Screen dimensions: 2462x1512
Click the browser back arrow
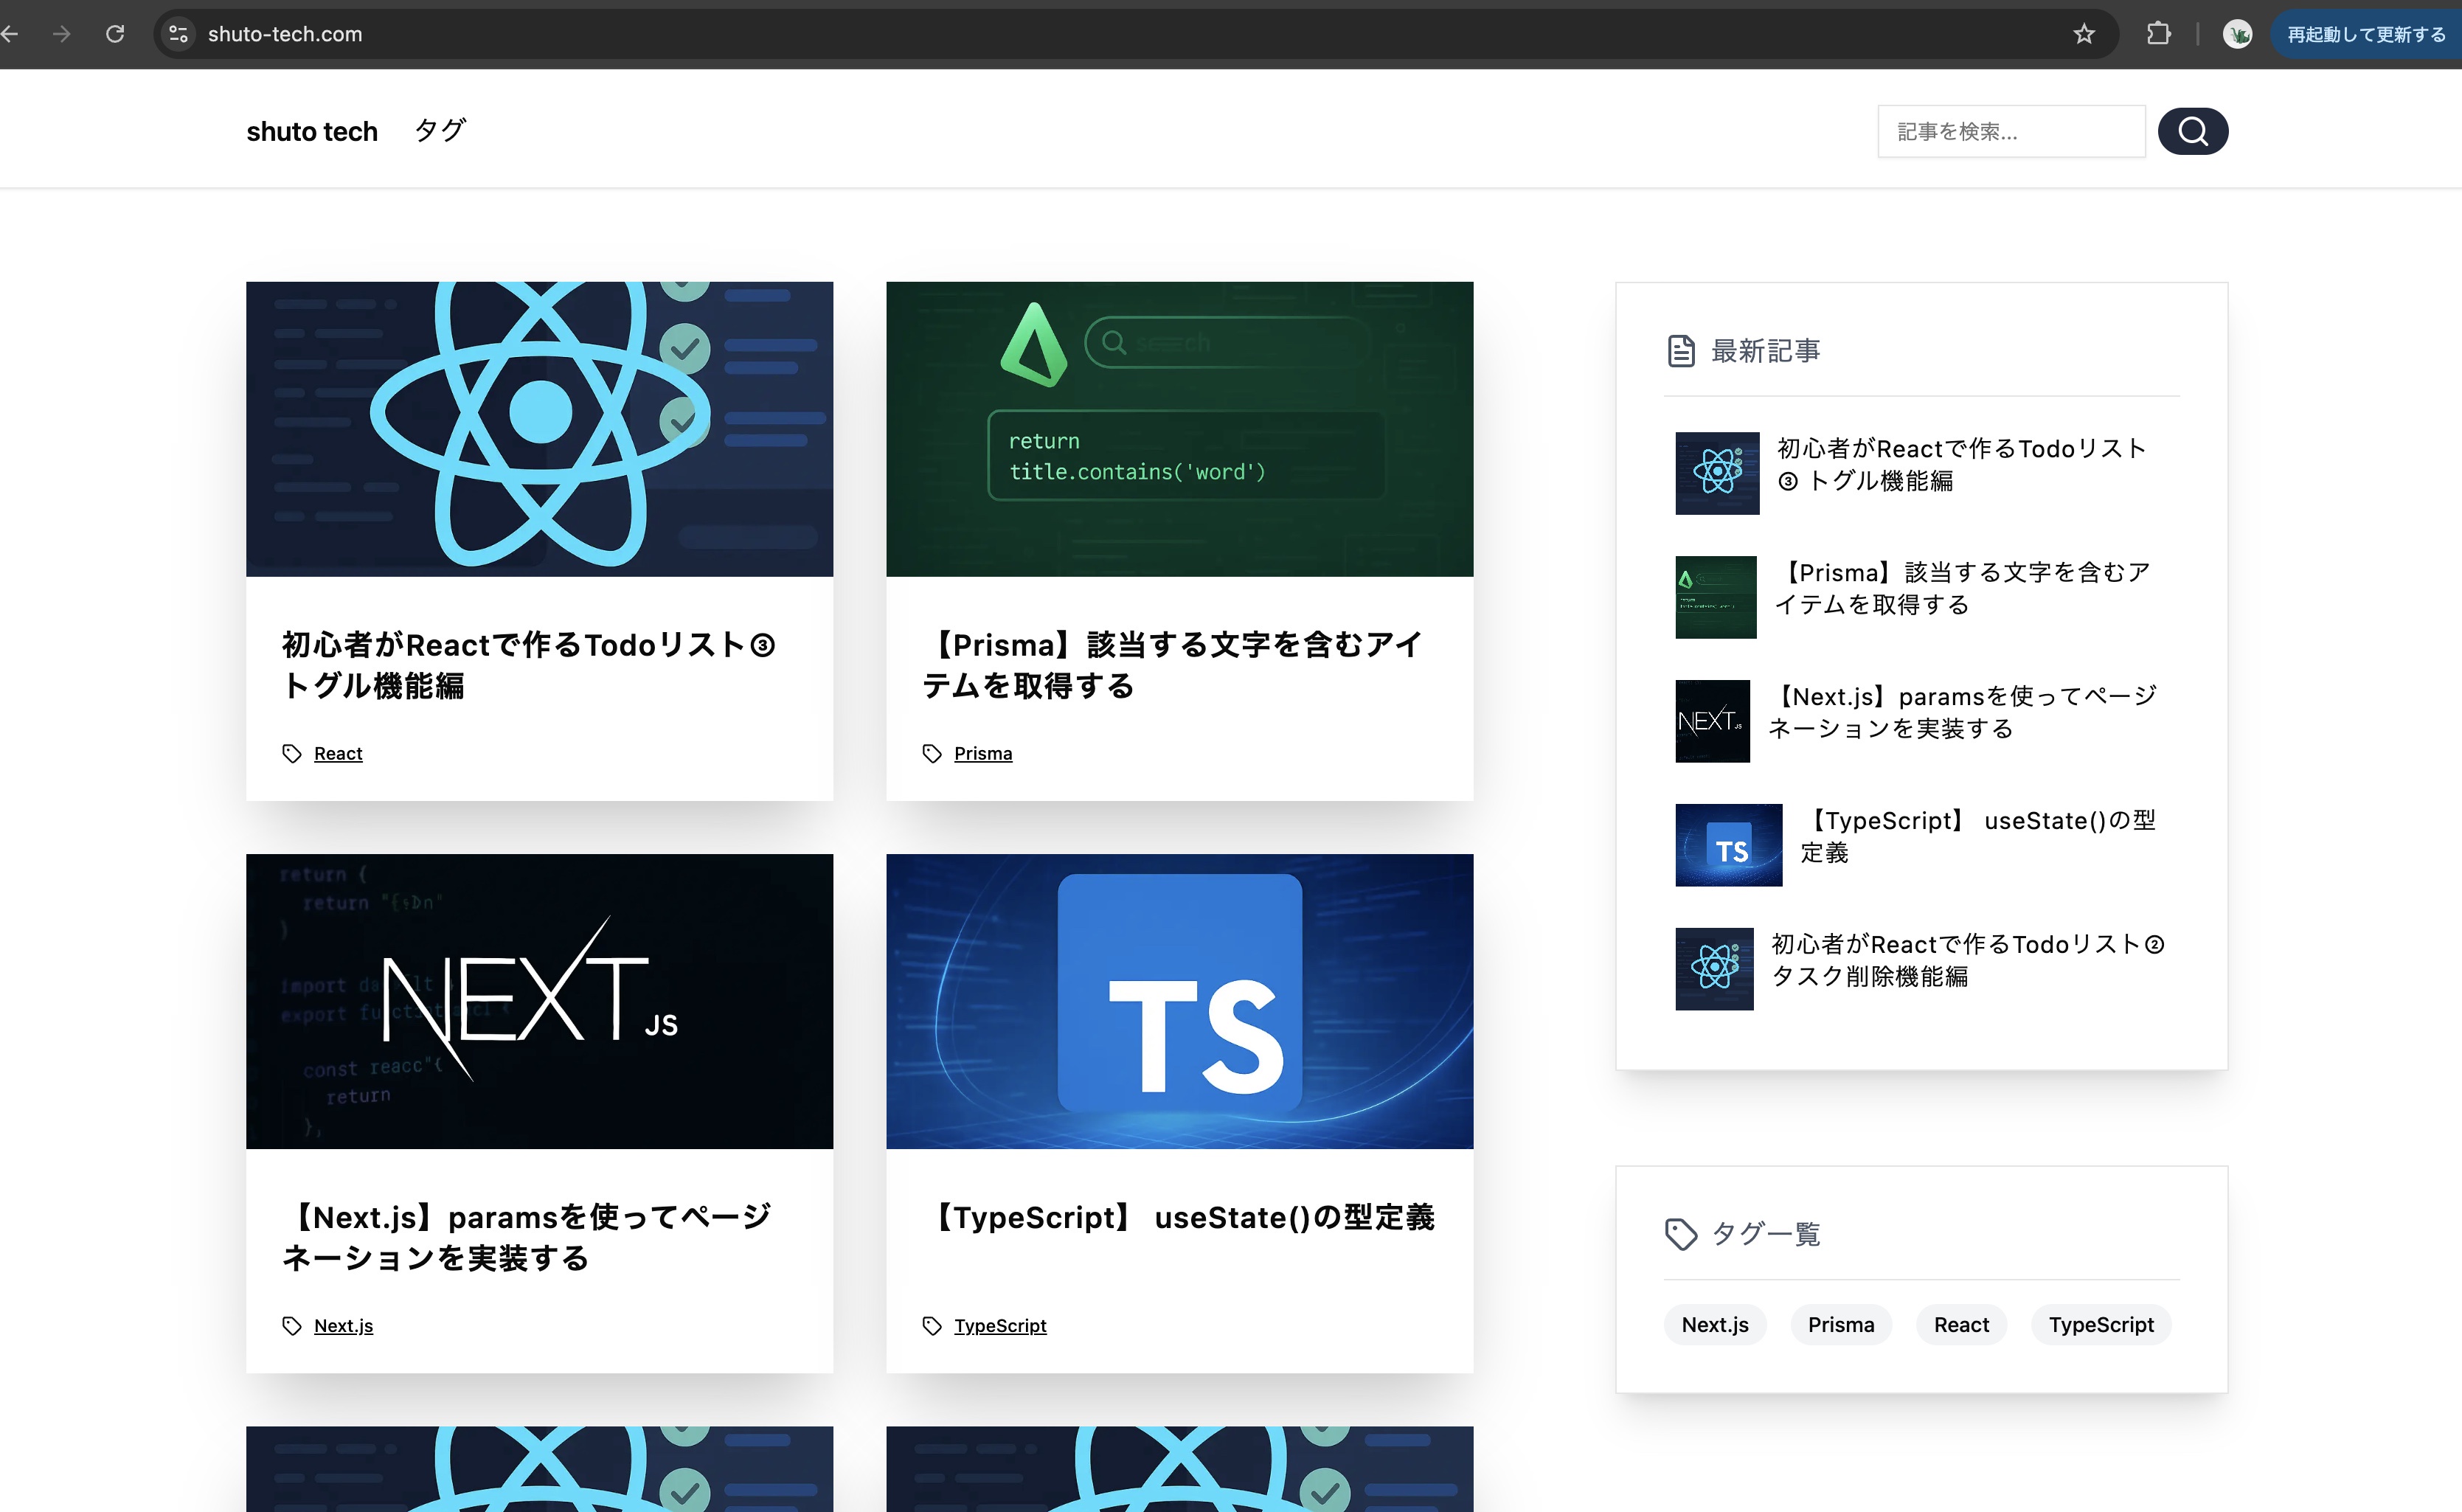pyautogui.click(x=9, y=34)
